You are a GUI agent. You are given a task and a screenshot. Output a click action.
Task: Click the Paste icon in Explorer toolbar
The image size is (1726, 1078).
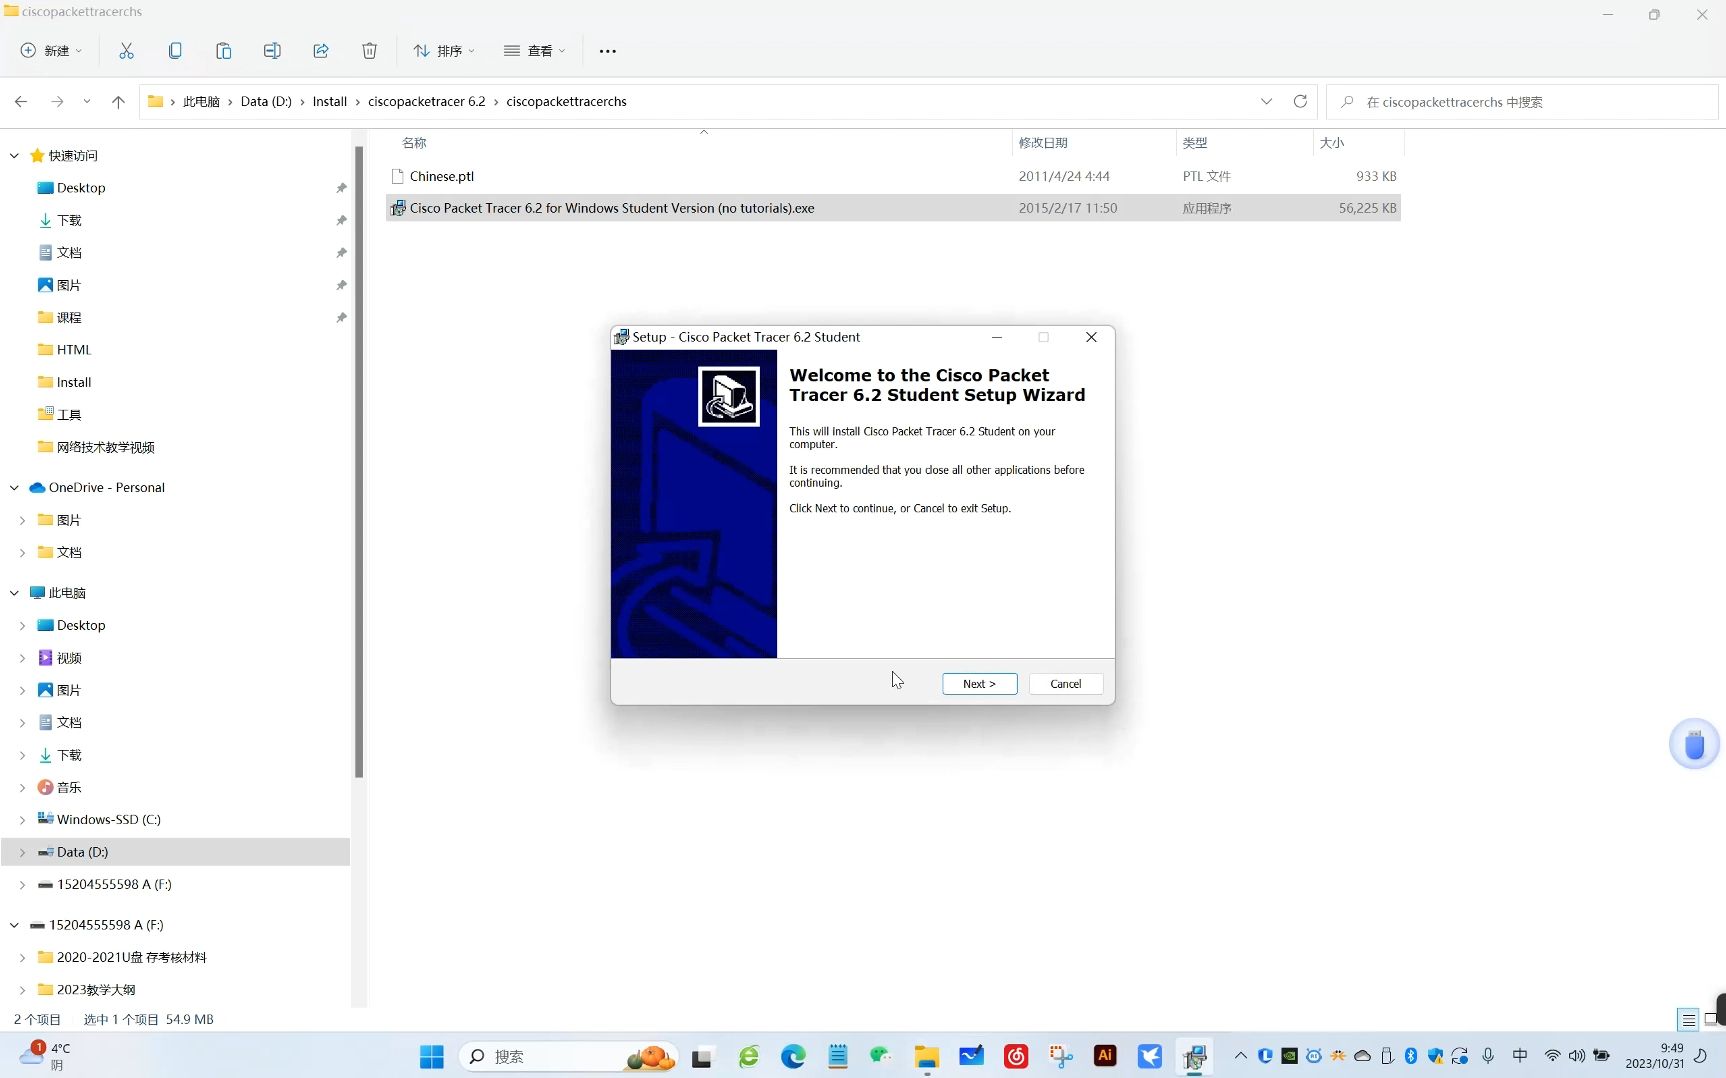(x=223, y=51)
